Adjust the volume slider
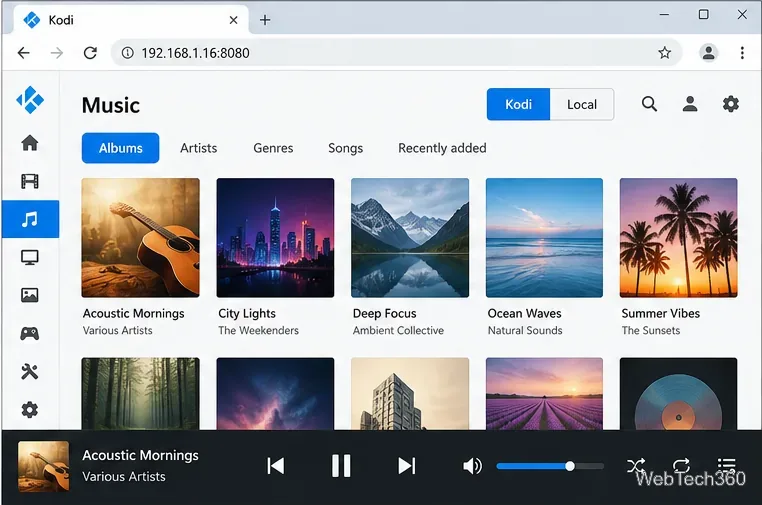Viewport: 762px width, 505px height. (550, 466)
